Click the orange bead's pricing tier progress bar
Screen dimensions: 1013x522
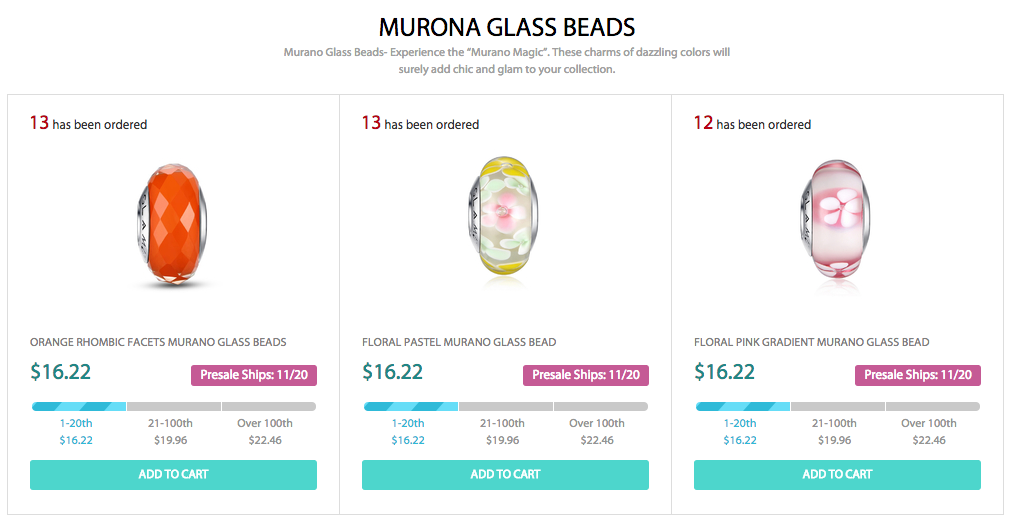pos(173,407)
